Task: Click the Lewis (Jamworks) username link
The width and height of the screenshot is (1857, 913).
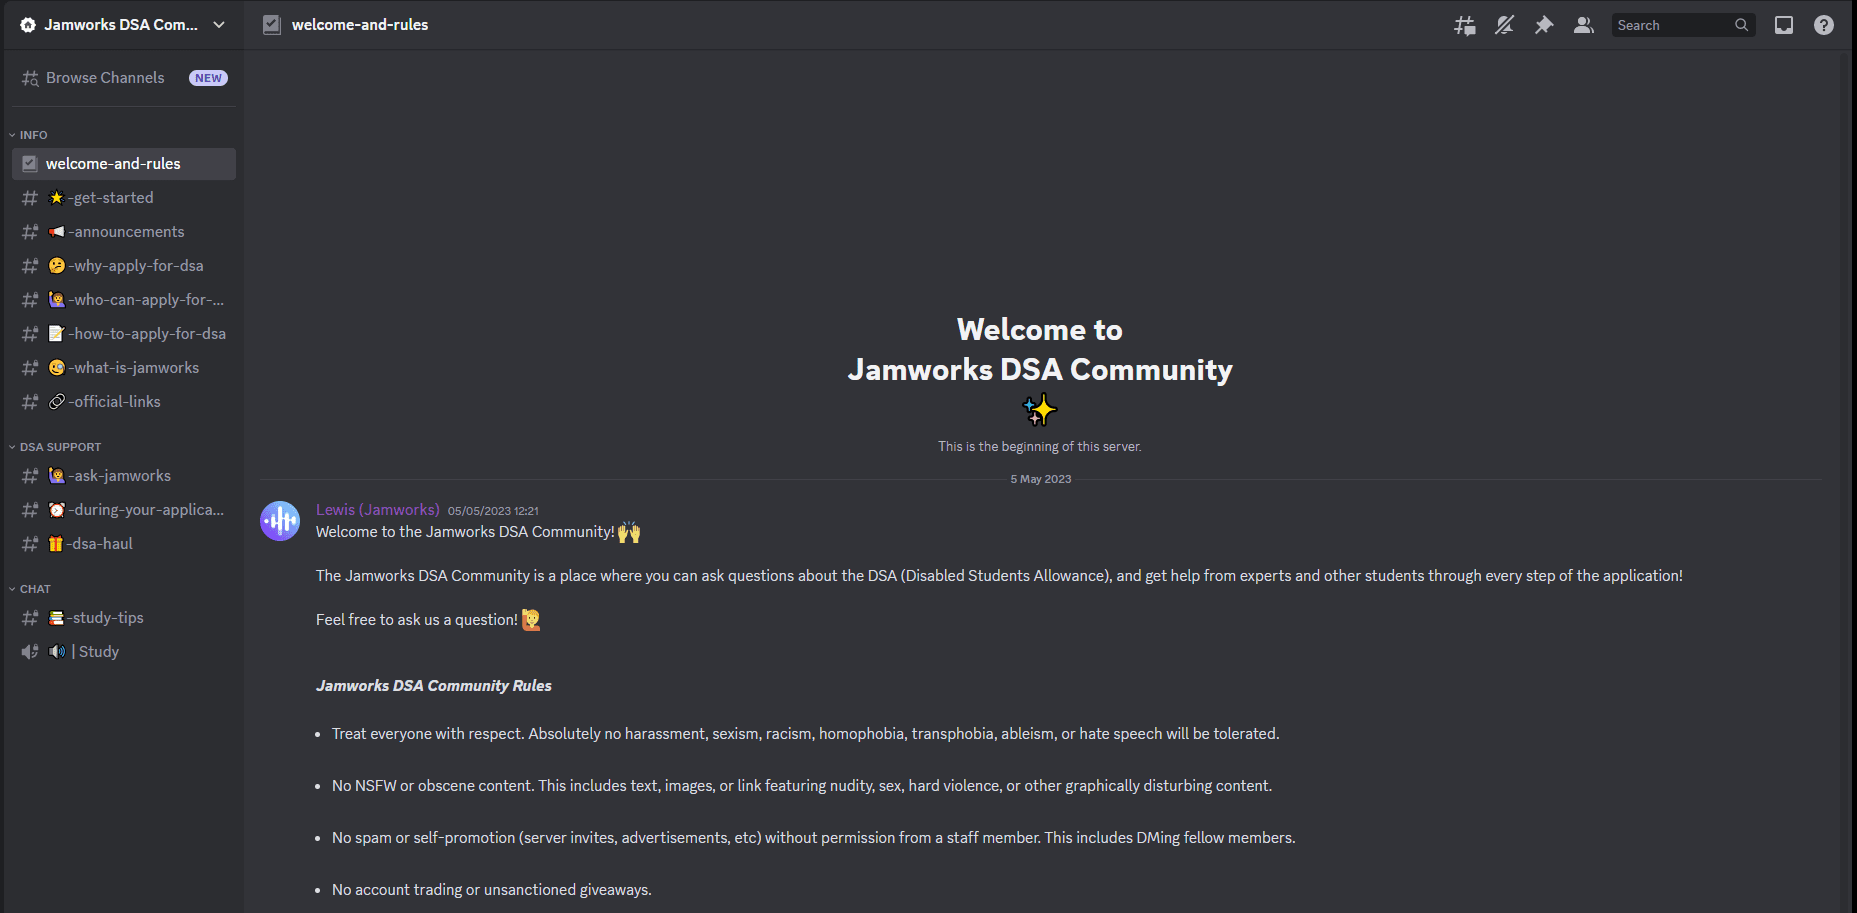Action: coord(377,509)
